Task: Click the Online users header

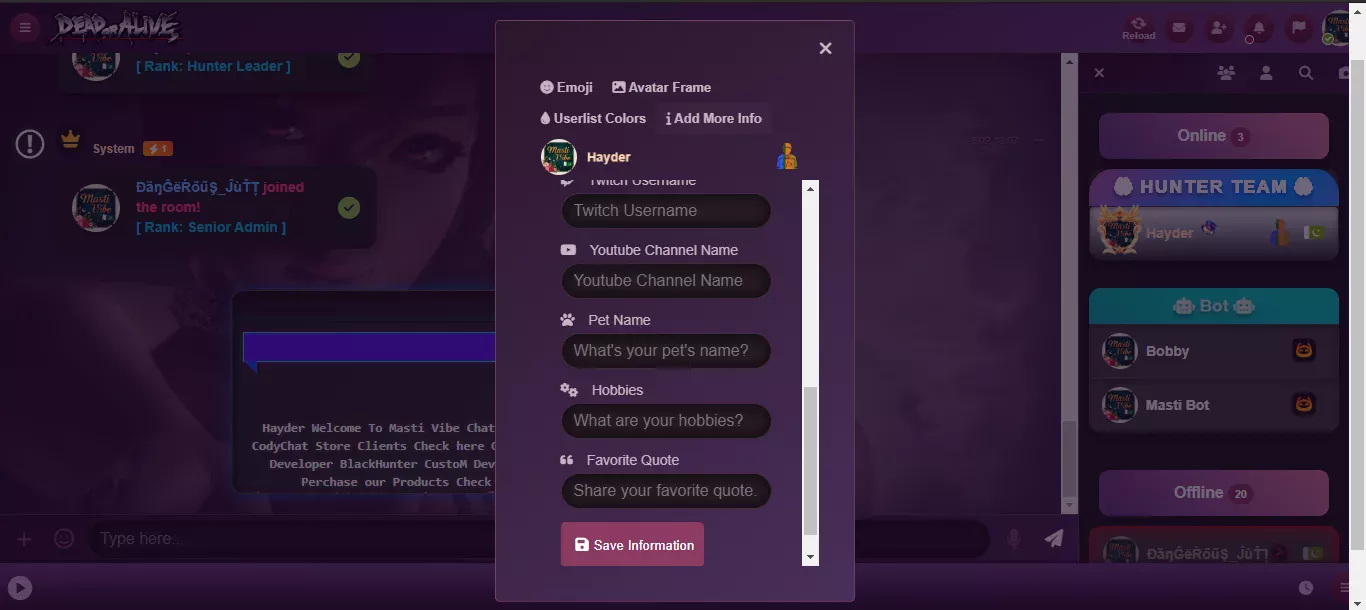Action: point(1213,136)
